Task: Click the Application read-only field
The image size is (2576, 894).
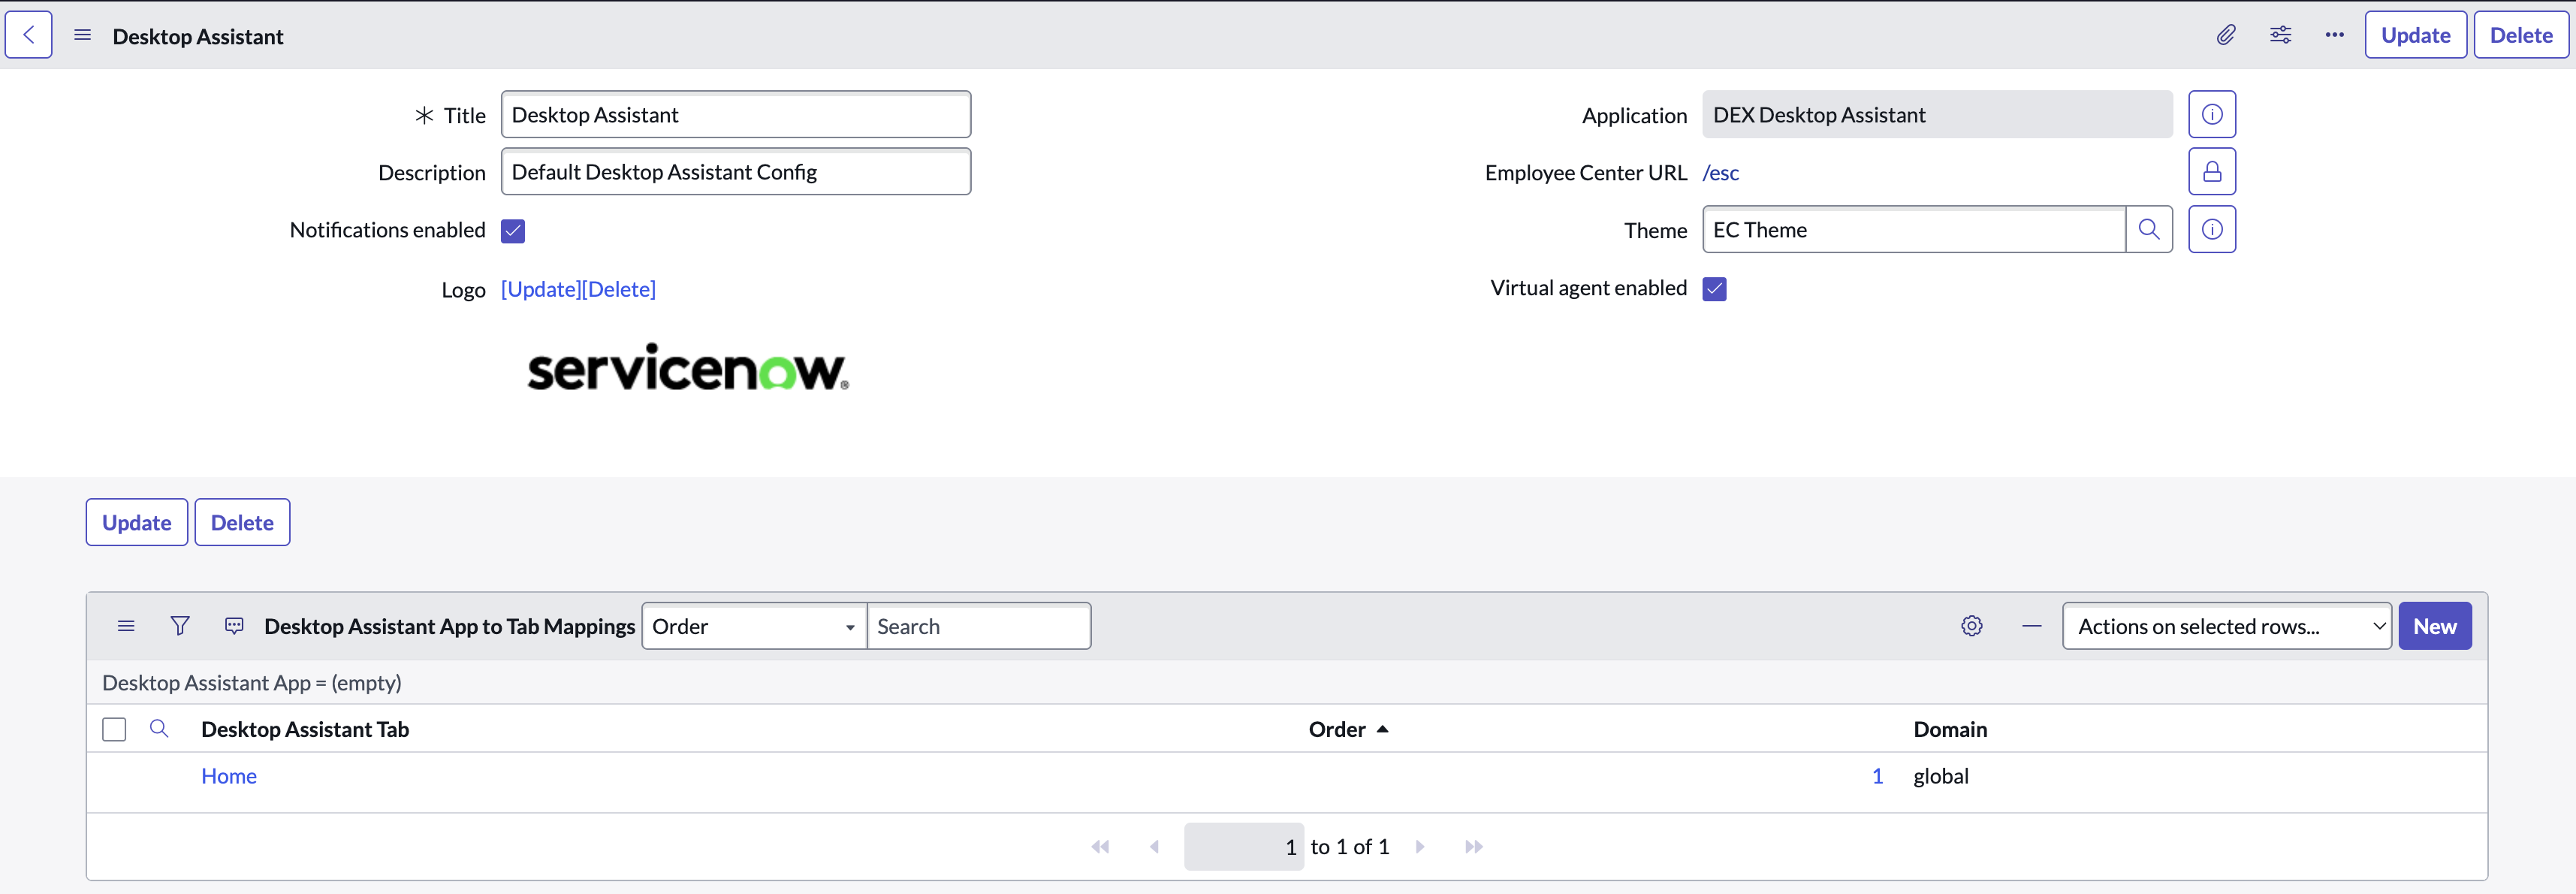Action: [1937, 114]
